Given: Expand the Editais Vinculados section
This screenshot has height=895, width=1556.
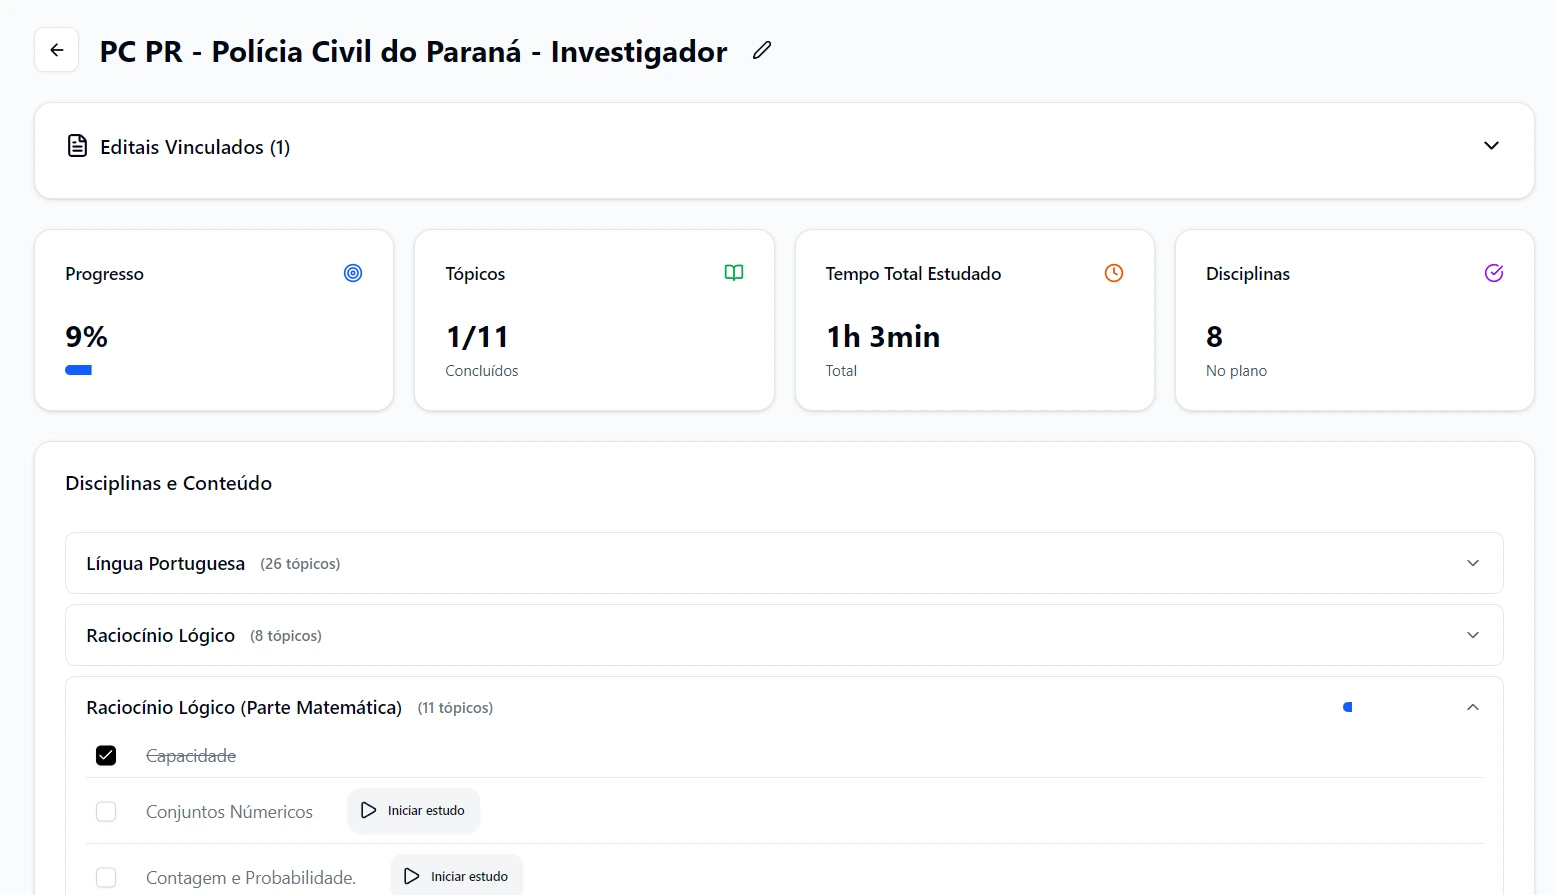Looking at the screenshot, I should [x=1491, y=145].
